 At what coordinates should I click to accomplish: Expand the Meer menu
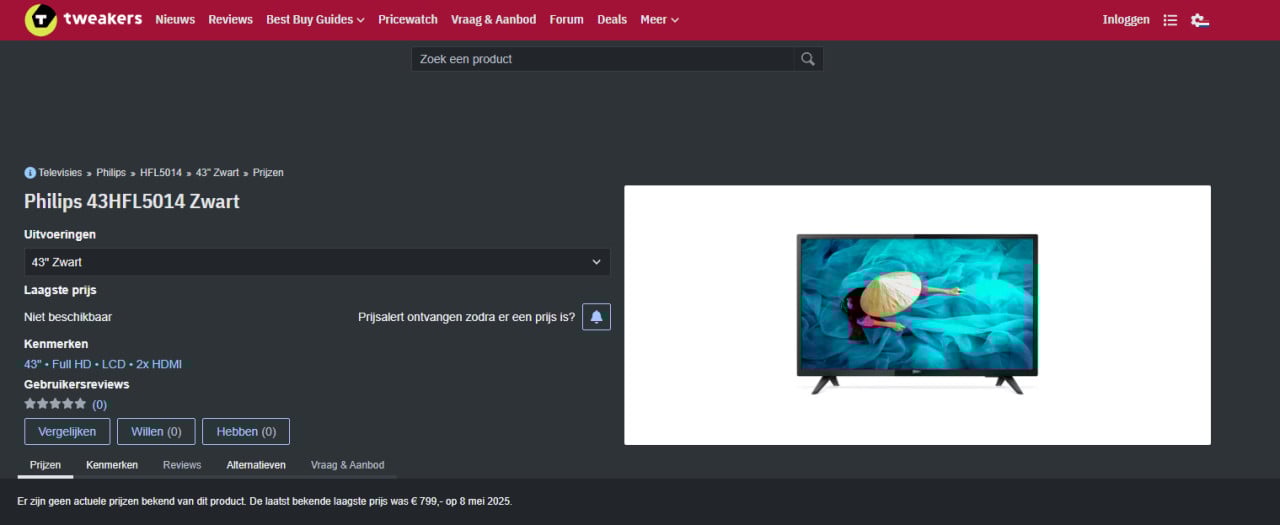pos(659,20)
